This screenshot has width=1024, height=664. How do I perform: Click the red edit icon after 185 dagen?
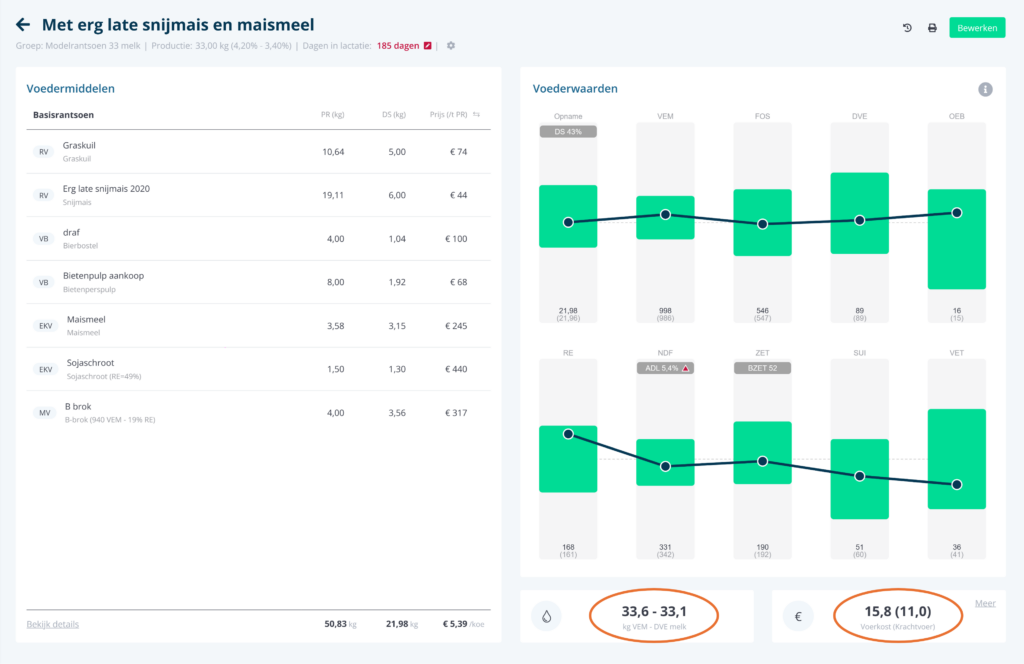(x=428, y=46)
